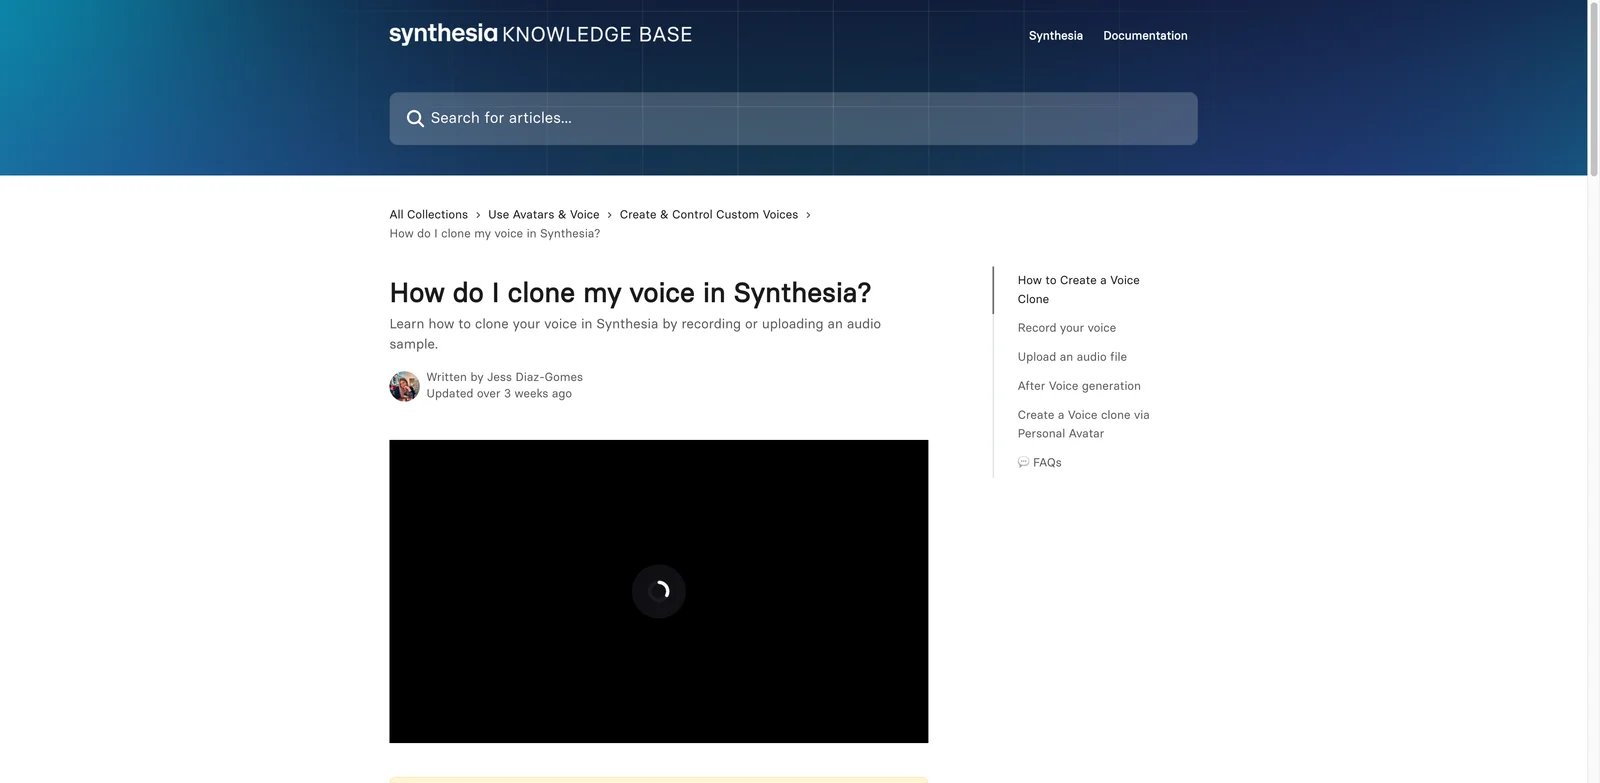Jump to Create a Voice clone via Personal Avatar

click(1083, 423)
